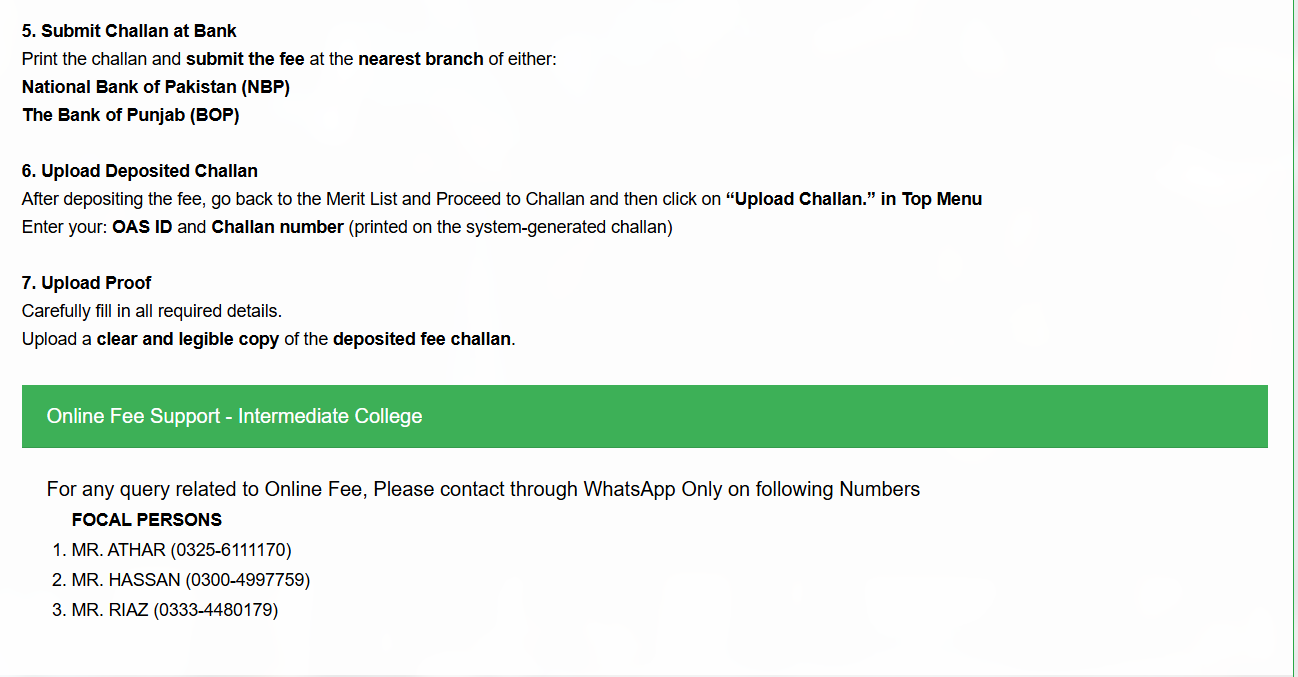
Task: Click the bold clear and legible copy text
Action: coord(188,339)
